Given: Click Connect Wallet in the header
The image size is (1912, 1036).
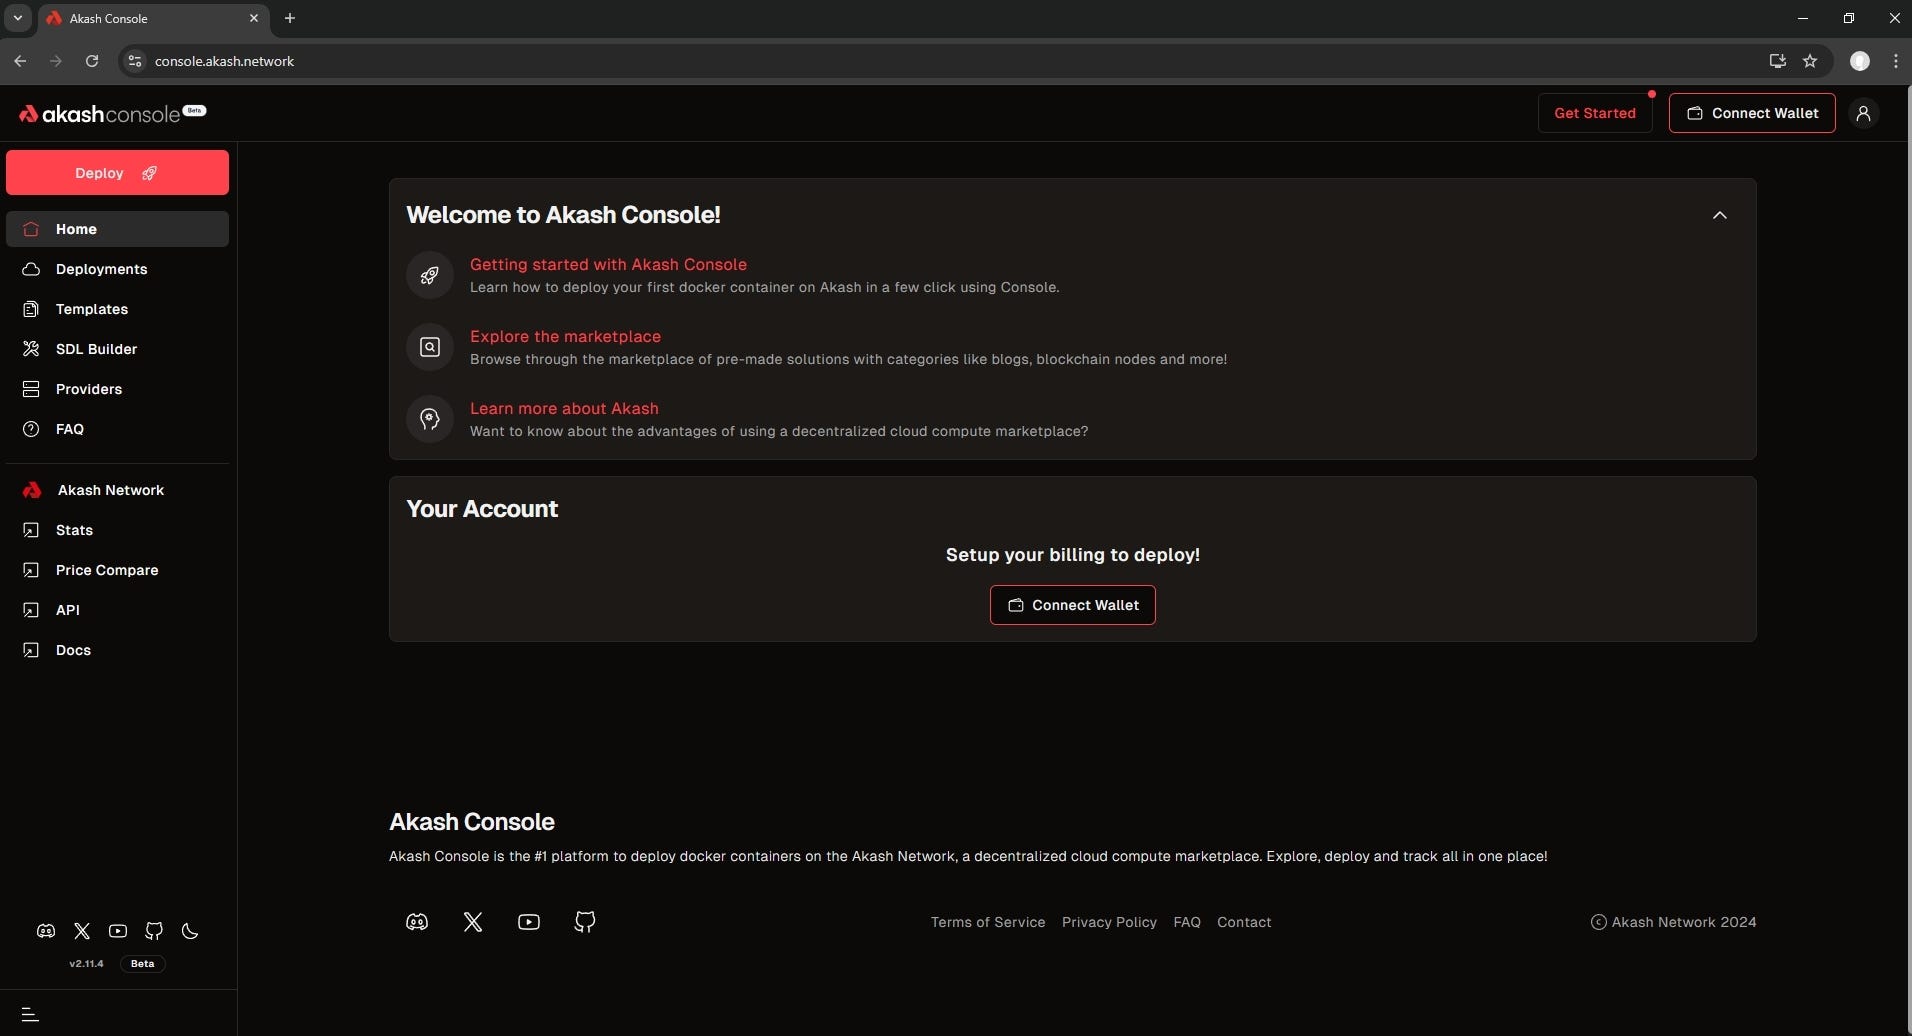Looking at the screenshot, I should coord(1752,113).
